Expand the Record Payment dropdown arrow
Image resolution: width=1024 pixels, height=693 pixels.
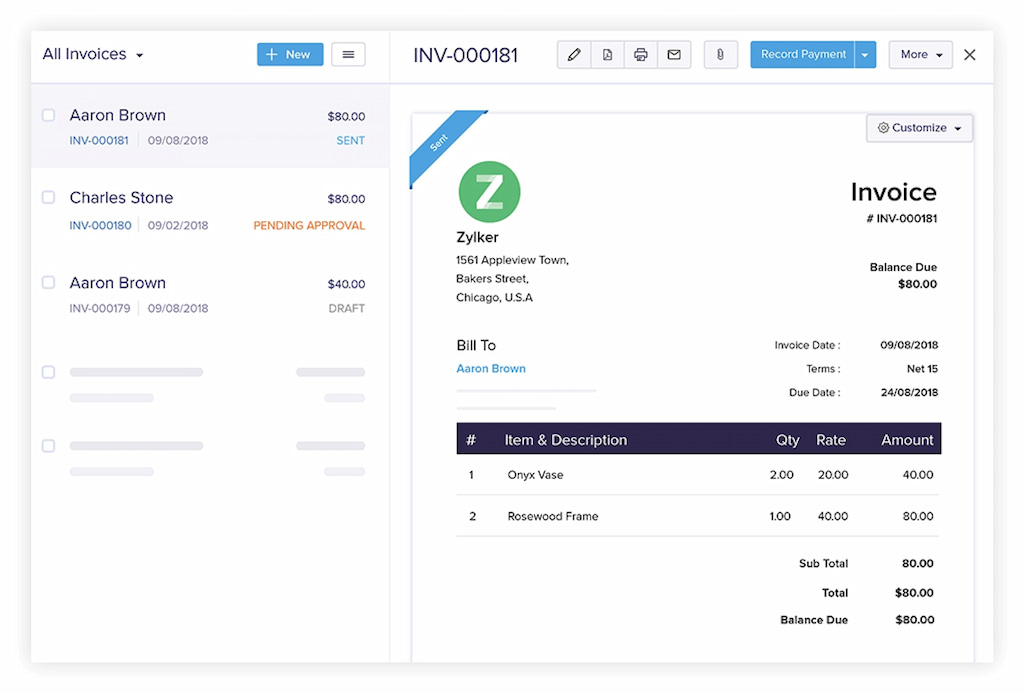[x=866, y=54]
